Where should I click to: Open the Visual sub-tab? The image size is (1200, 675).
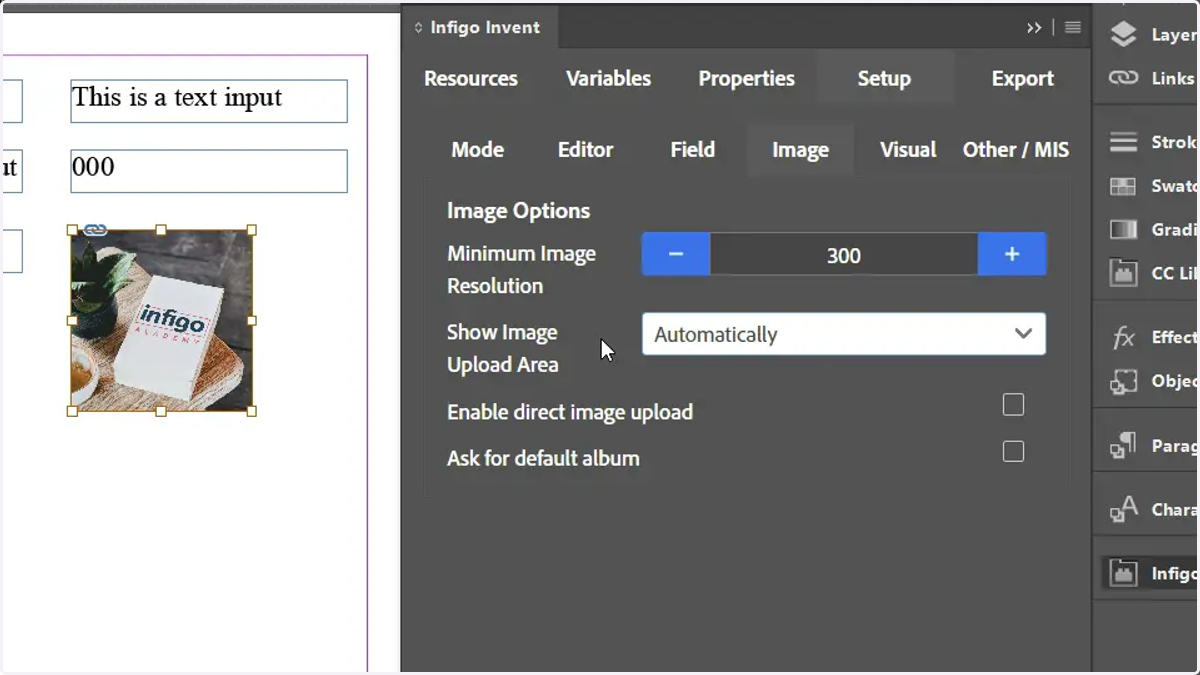pyautogui.click(x=908, y=150)
